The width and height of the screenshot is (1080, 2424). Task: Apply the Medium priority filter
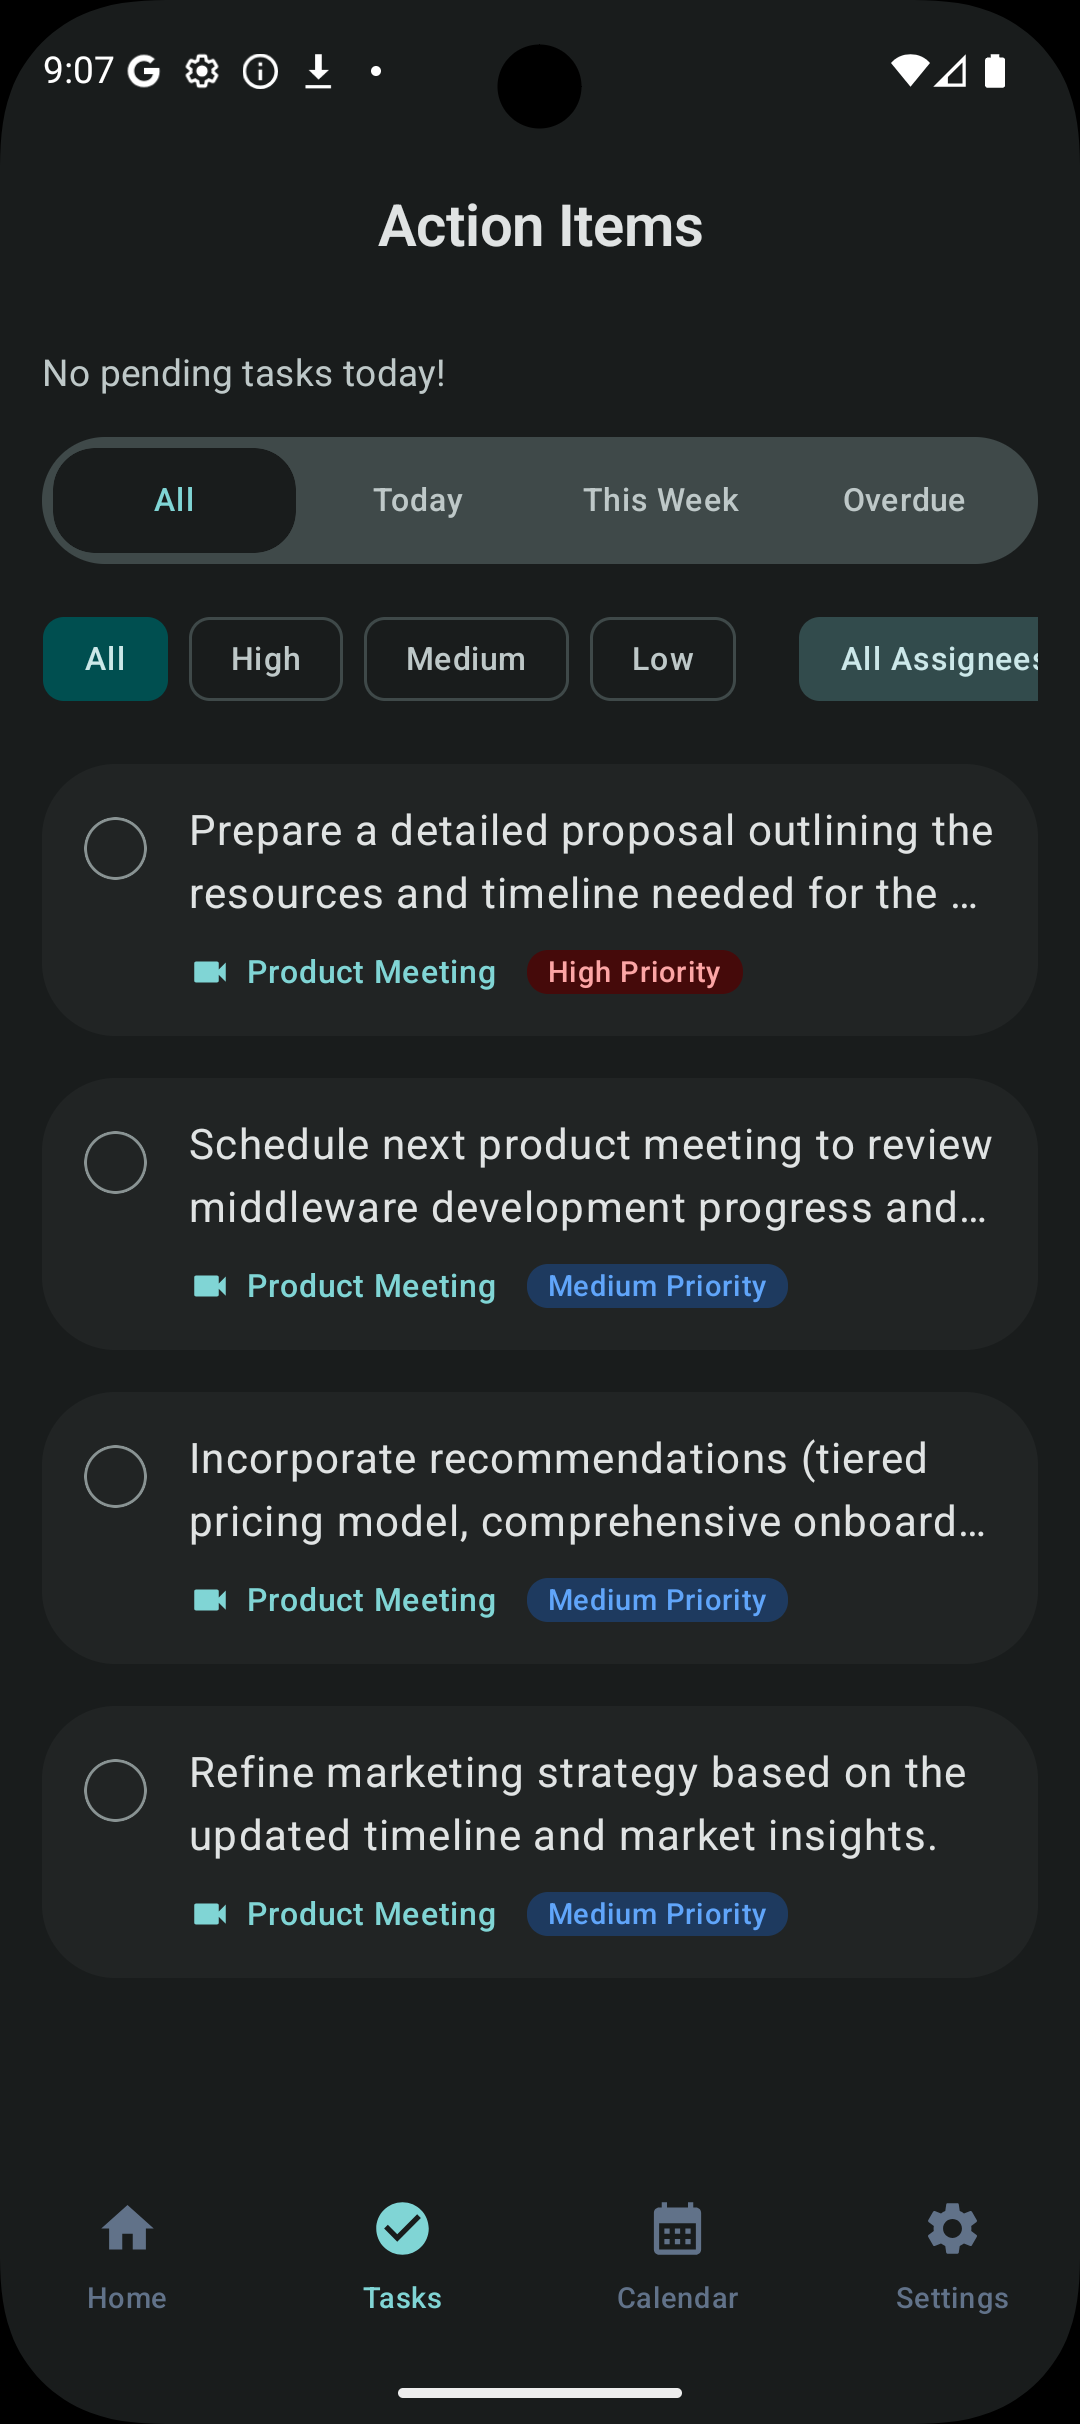click(x=466, y=659)
